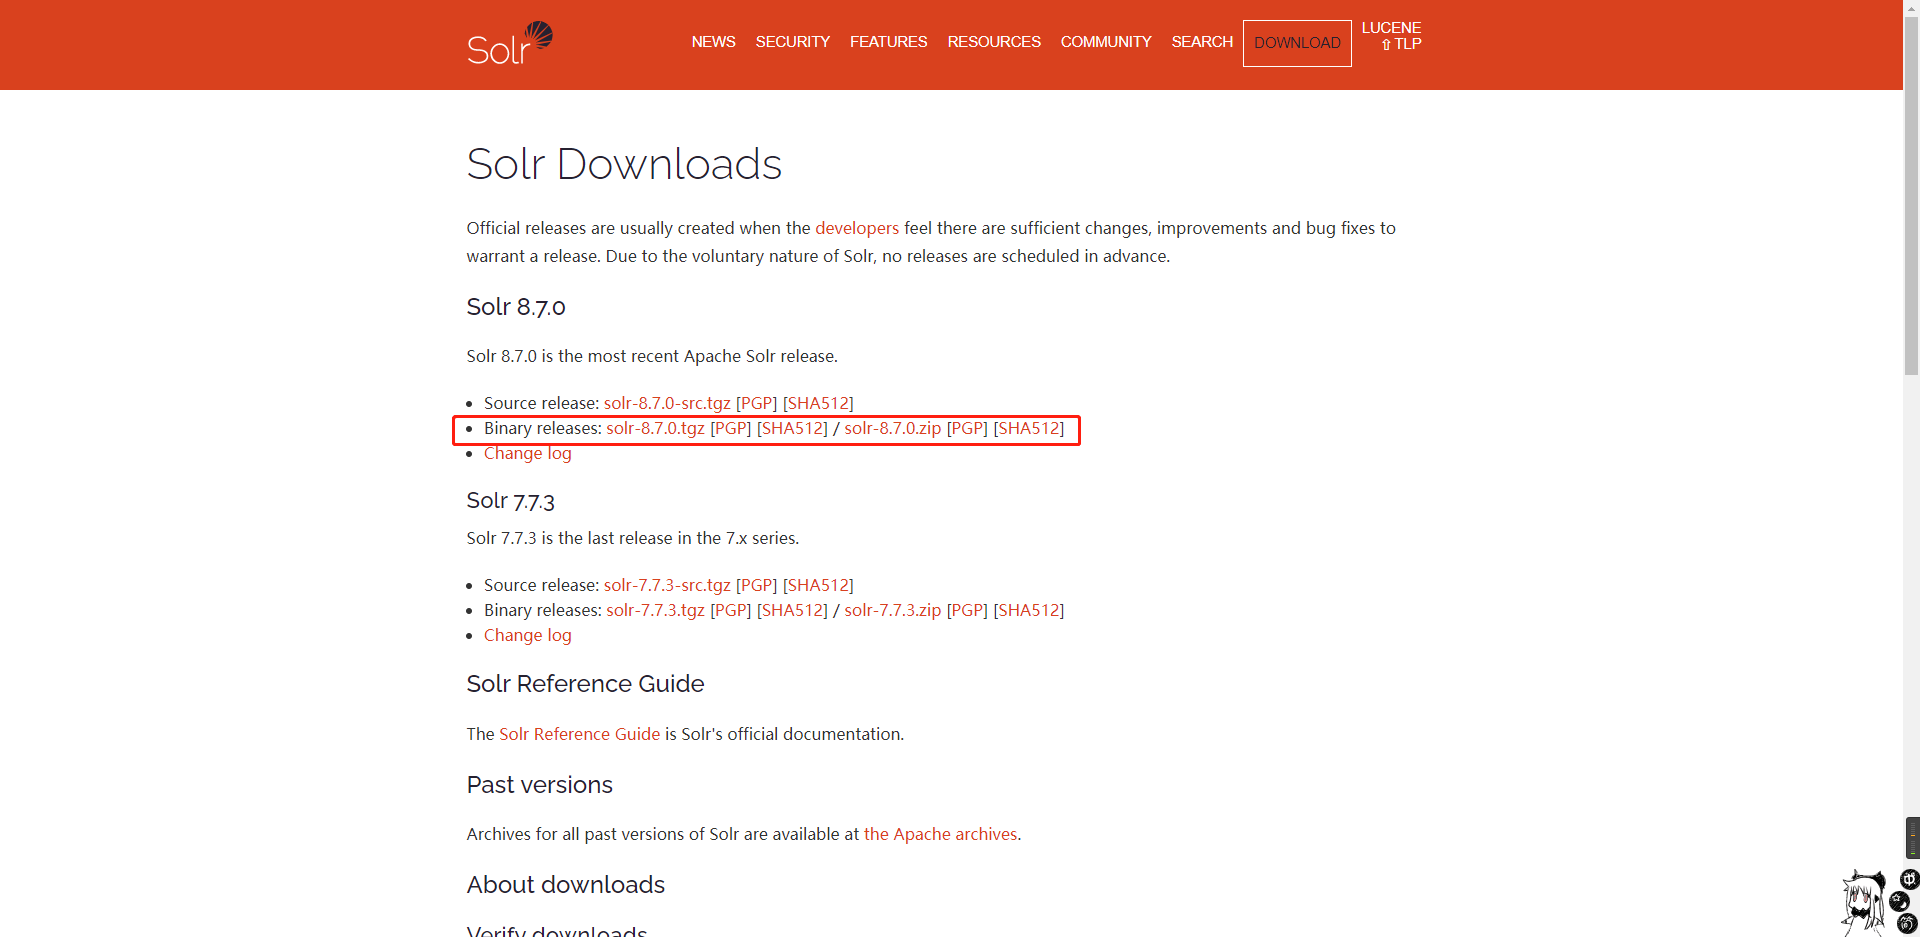Open SHA512 link for solr-7.7.3-src.tgz

click(818, 585)
